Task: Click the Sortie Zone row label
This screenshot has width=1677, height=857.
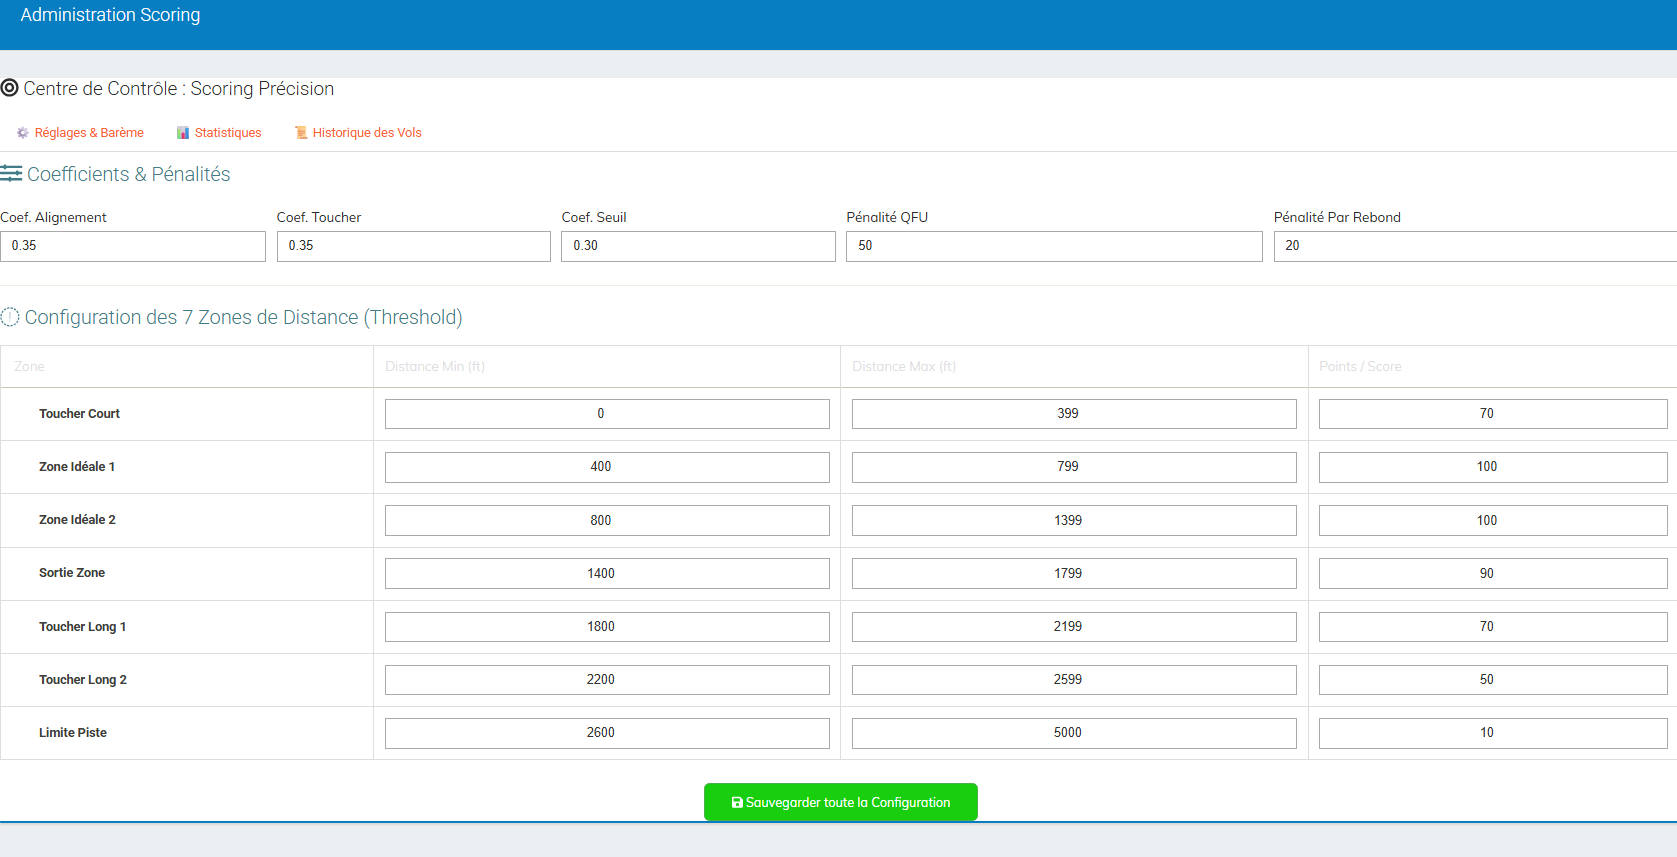Action: pyautogui.click(x=72, y=573)
